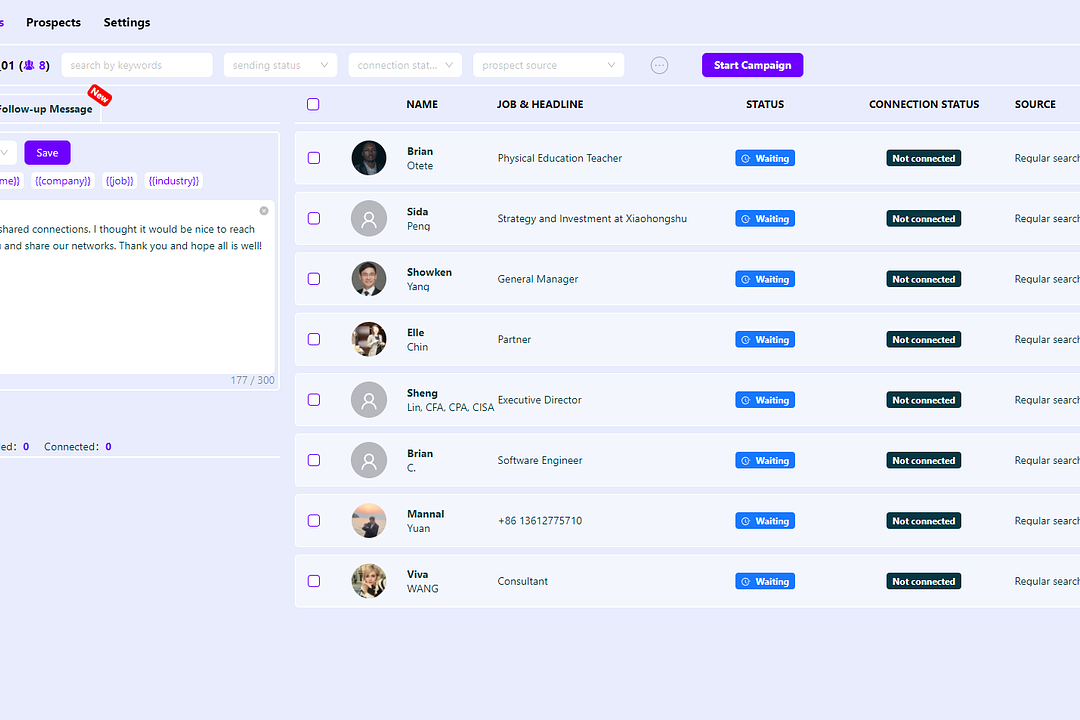The image size is (1080, 720).
Task: Switch to the Settings tab
Action: coord(126,22)
